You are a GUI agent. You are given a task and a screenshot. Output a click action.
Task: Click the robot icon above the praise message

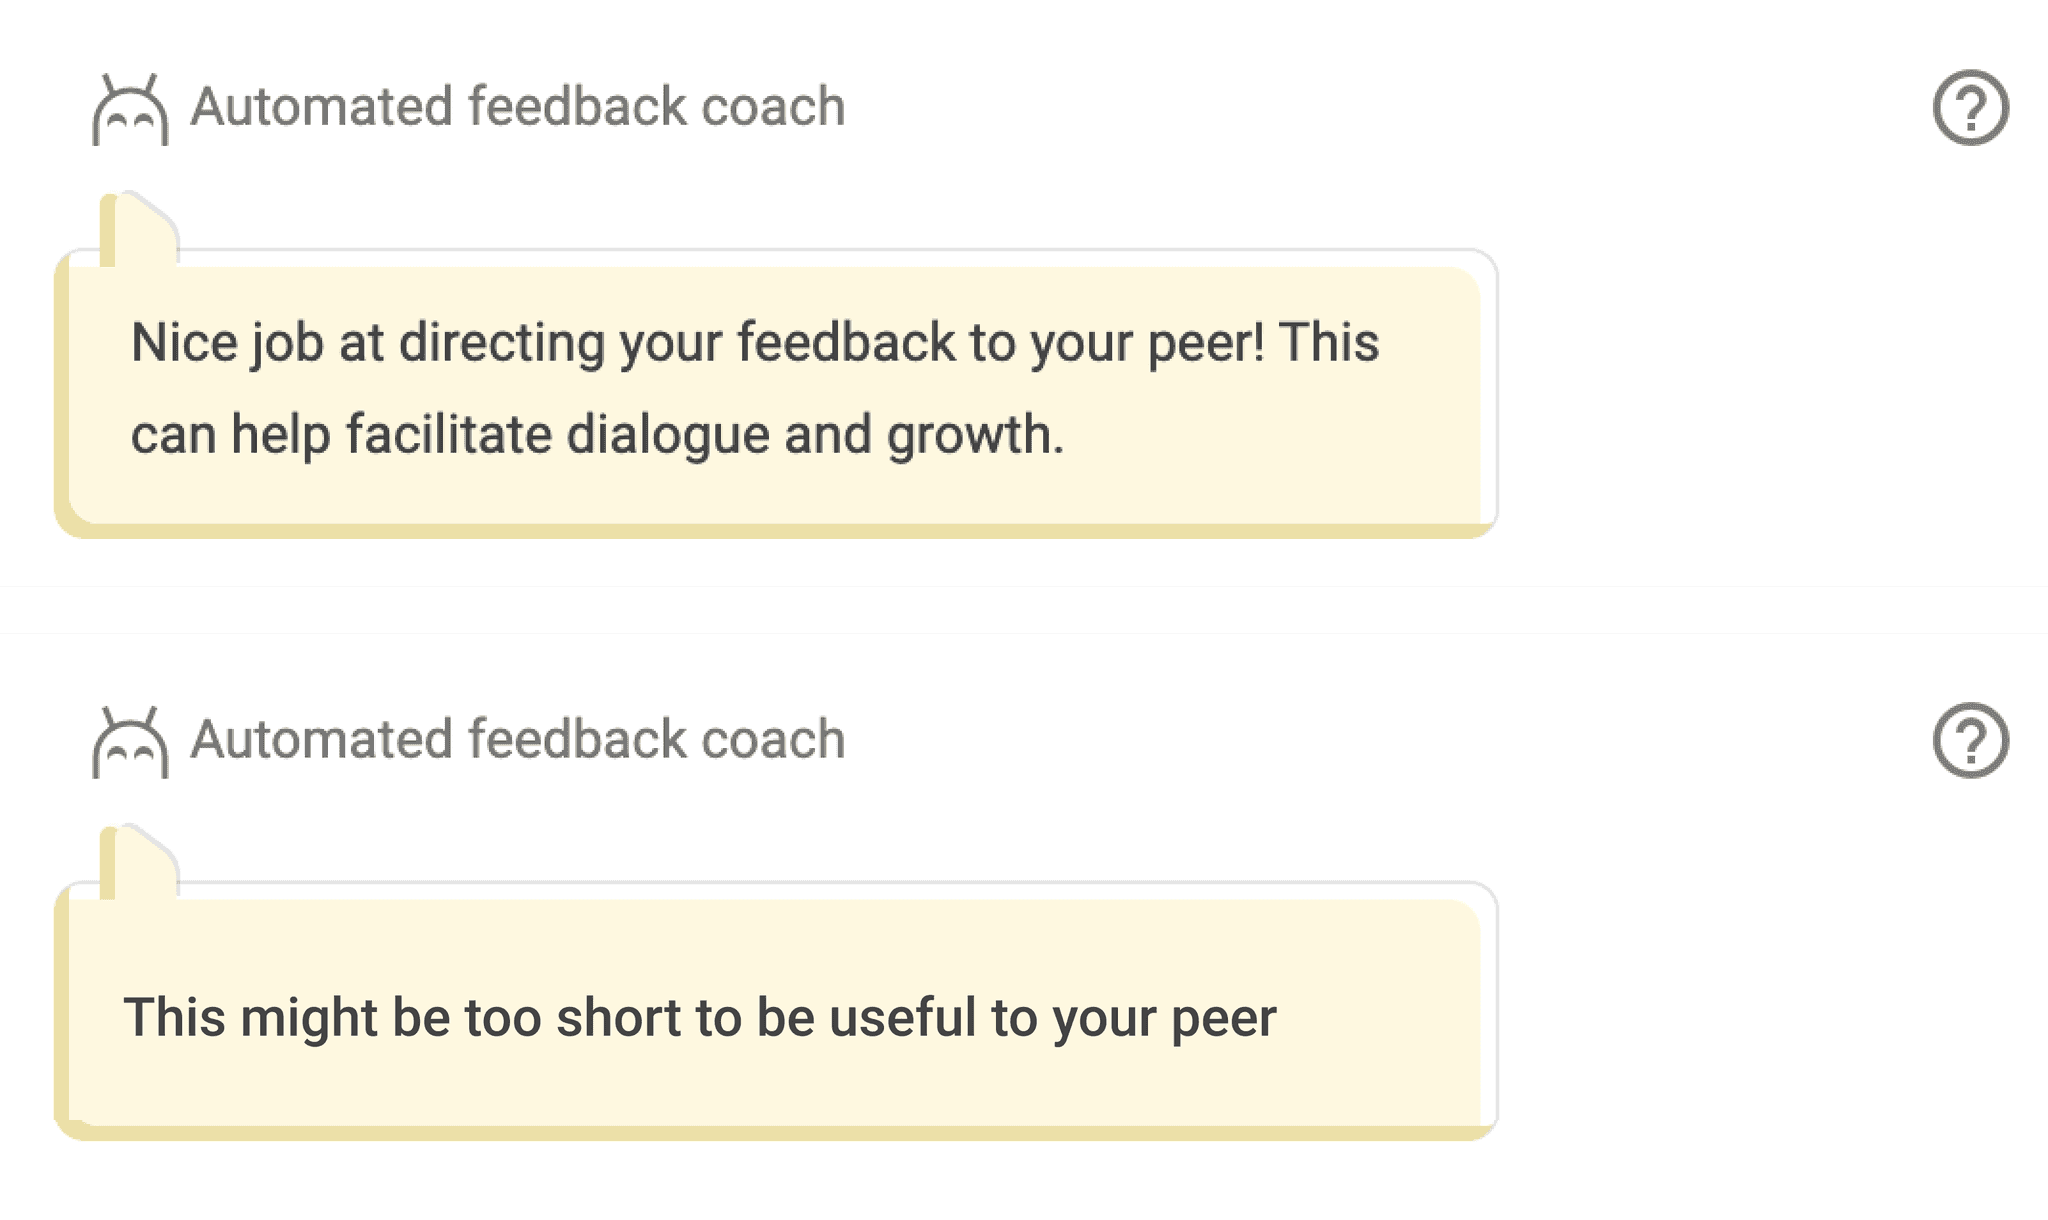click(130, 109)
